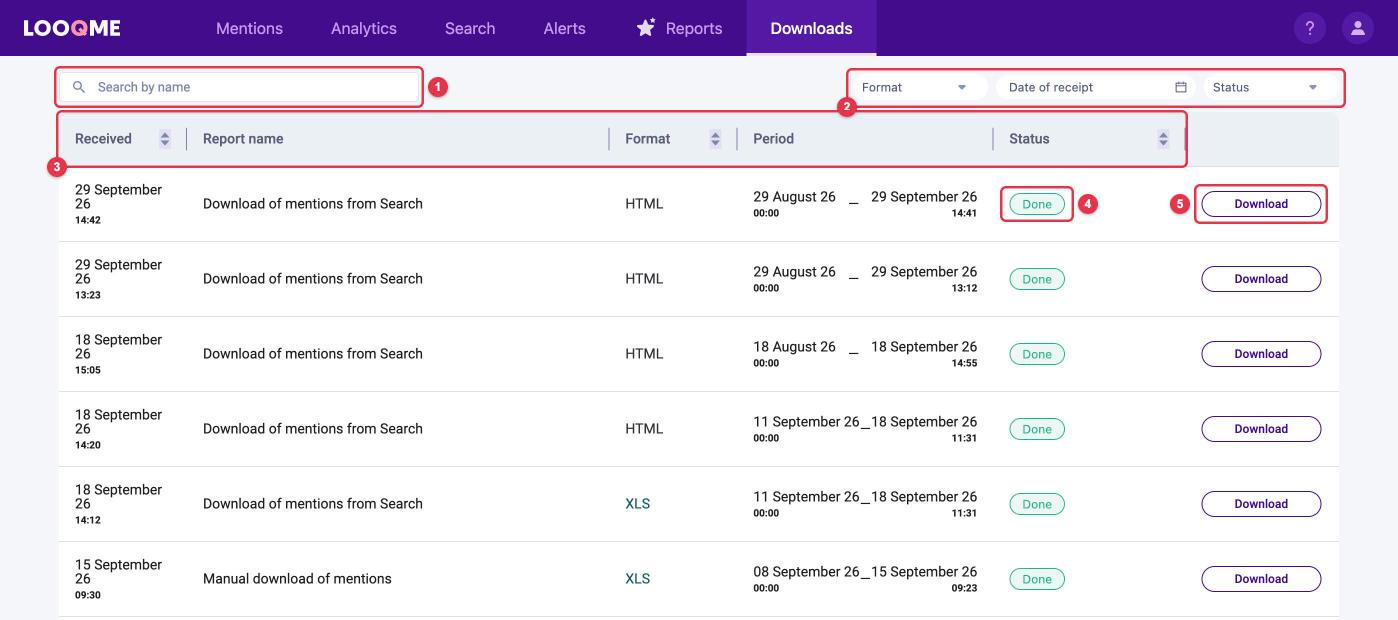Click 'Manual download of mentions' report name
Image resolution: width=1398 pixels, height=620 pixels.
297,579
